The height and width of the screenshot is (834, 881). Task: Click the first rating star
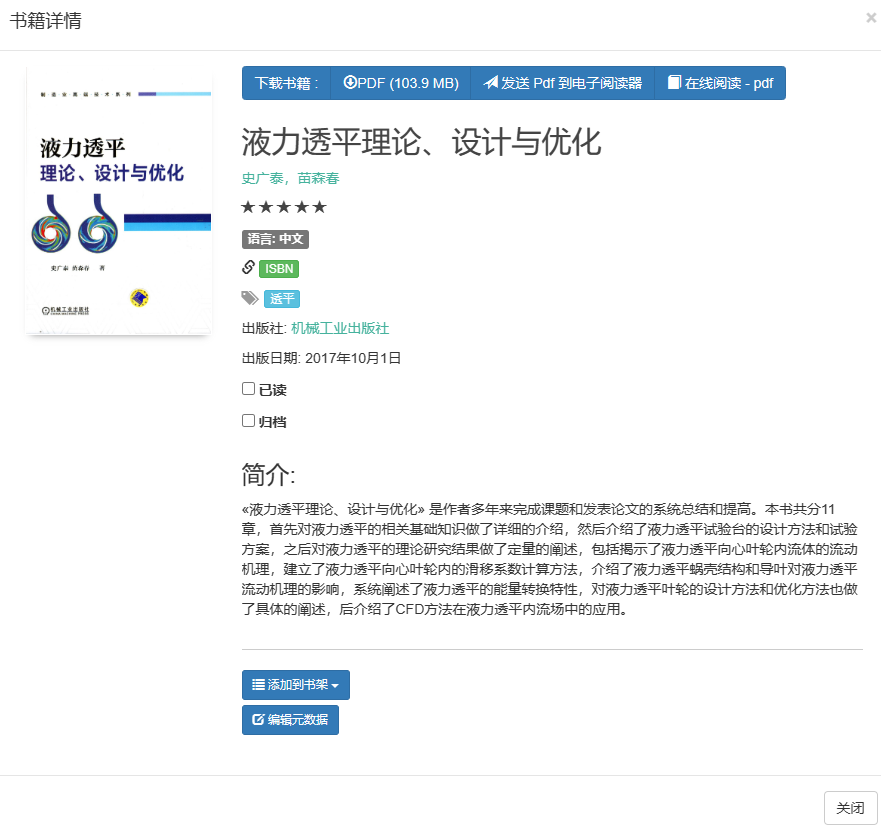coord(248,206)
